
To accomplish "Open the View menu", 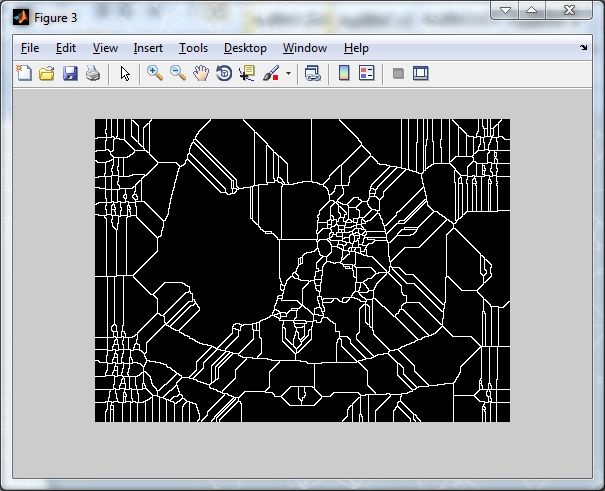I will (105, 48).
